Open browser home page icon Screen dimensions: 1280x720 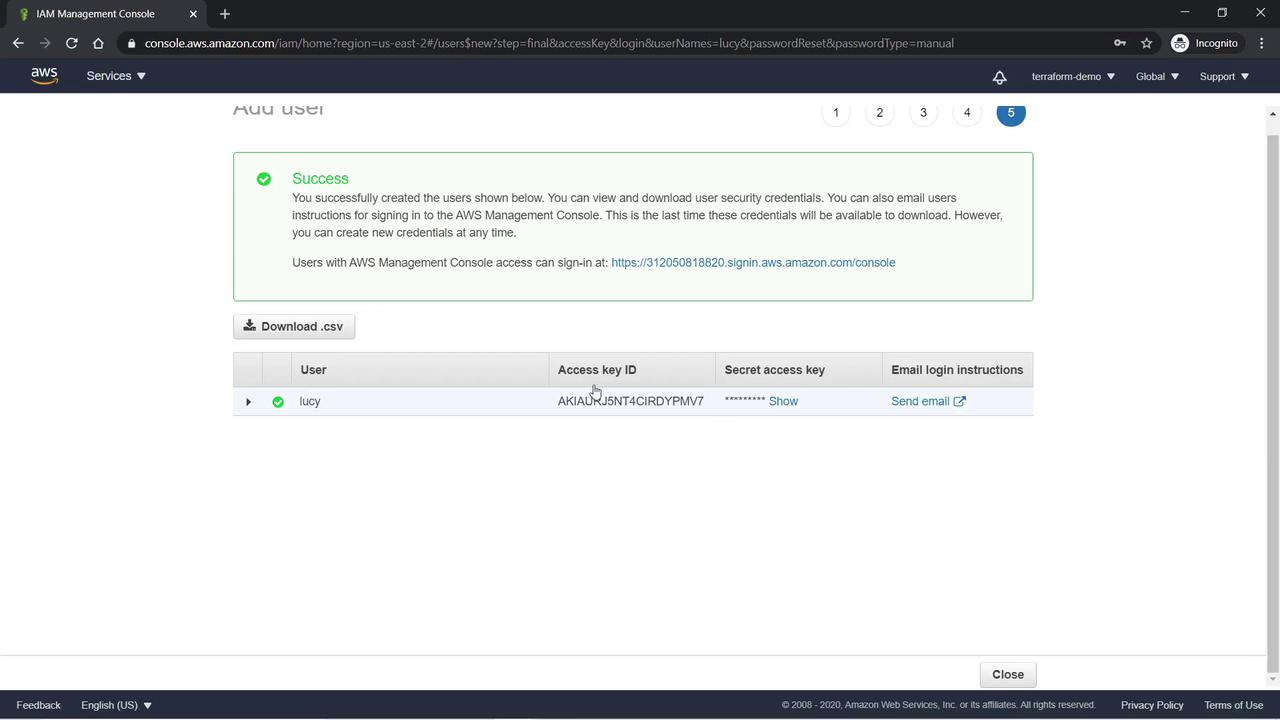(x=98, y=43)
